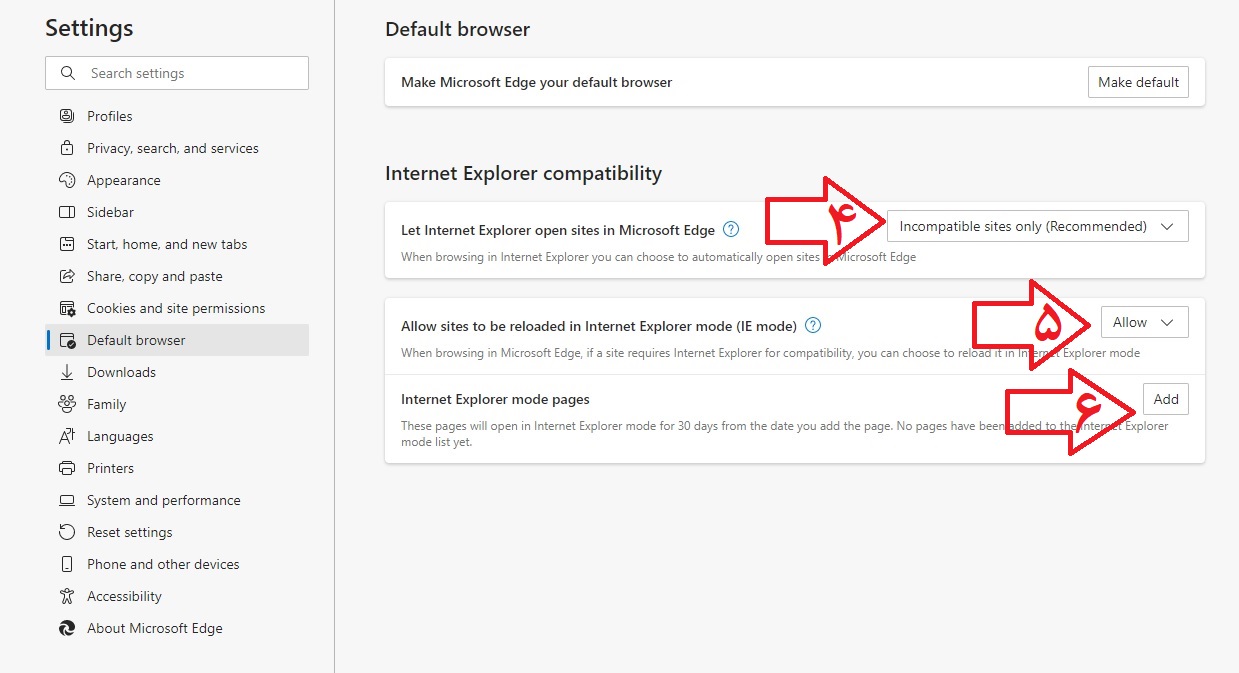
Task: Click the Default browser icon
Action: (67, 340)
